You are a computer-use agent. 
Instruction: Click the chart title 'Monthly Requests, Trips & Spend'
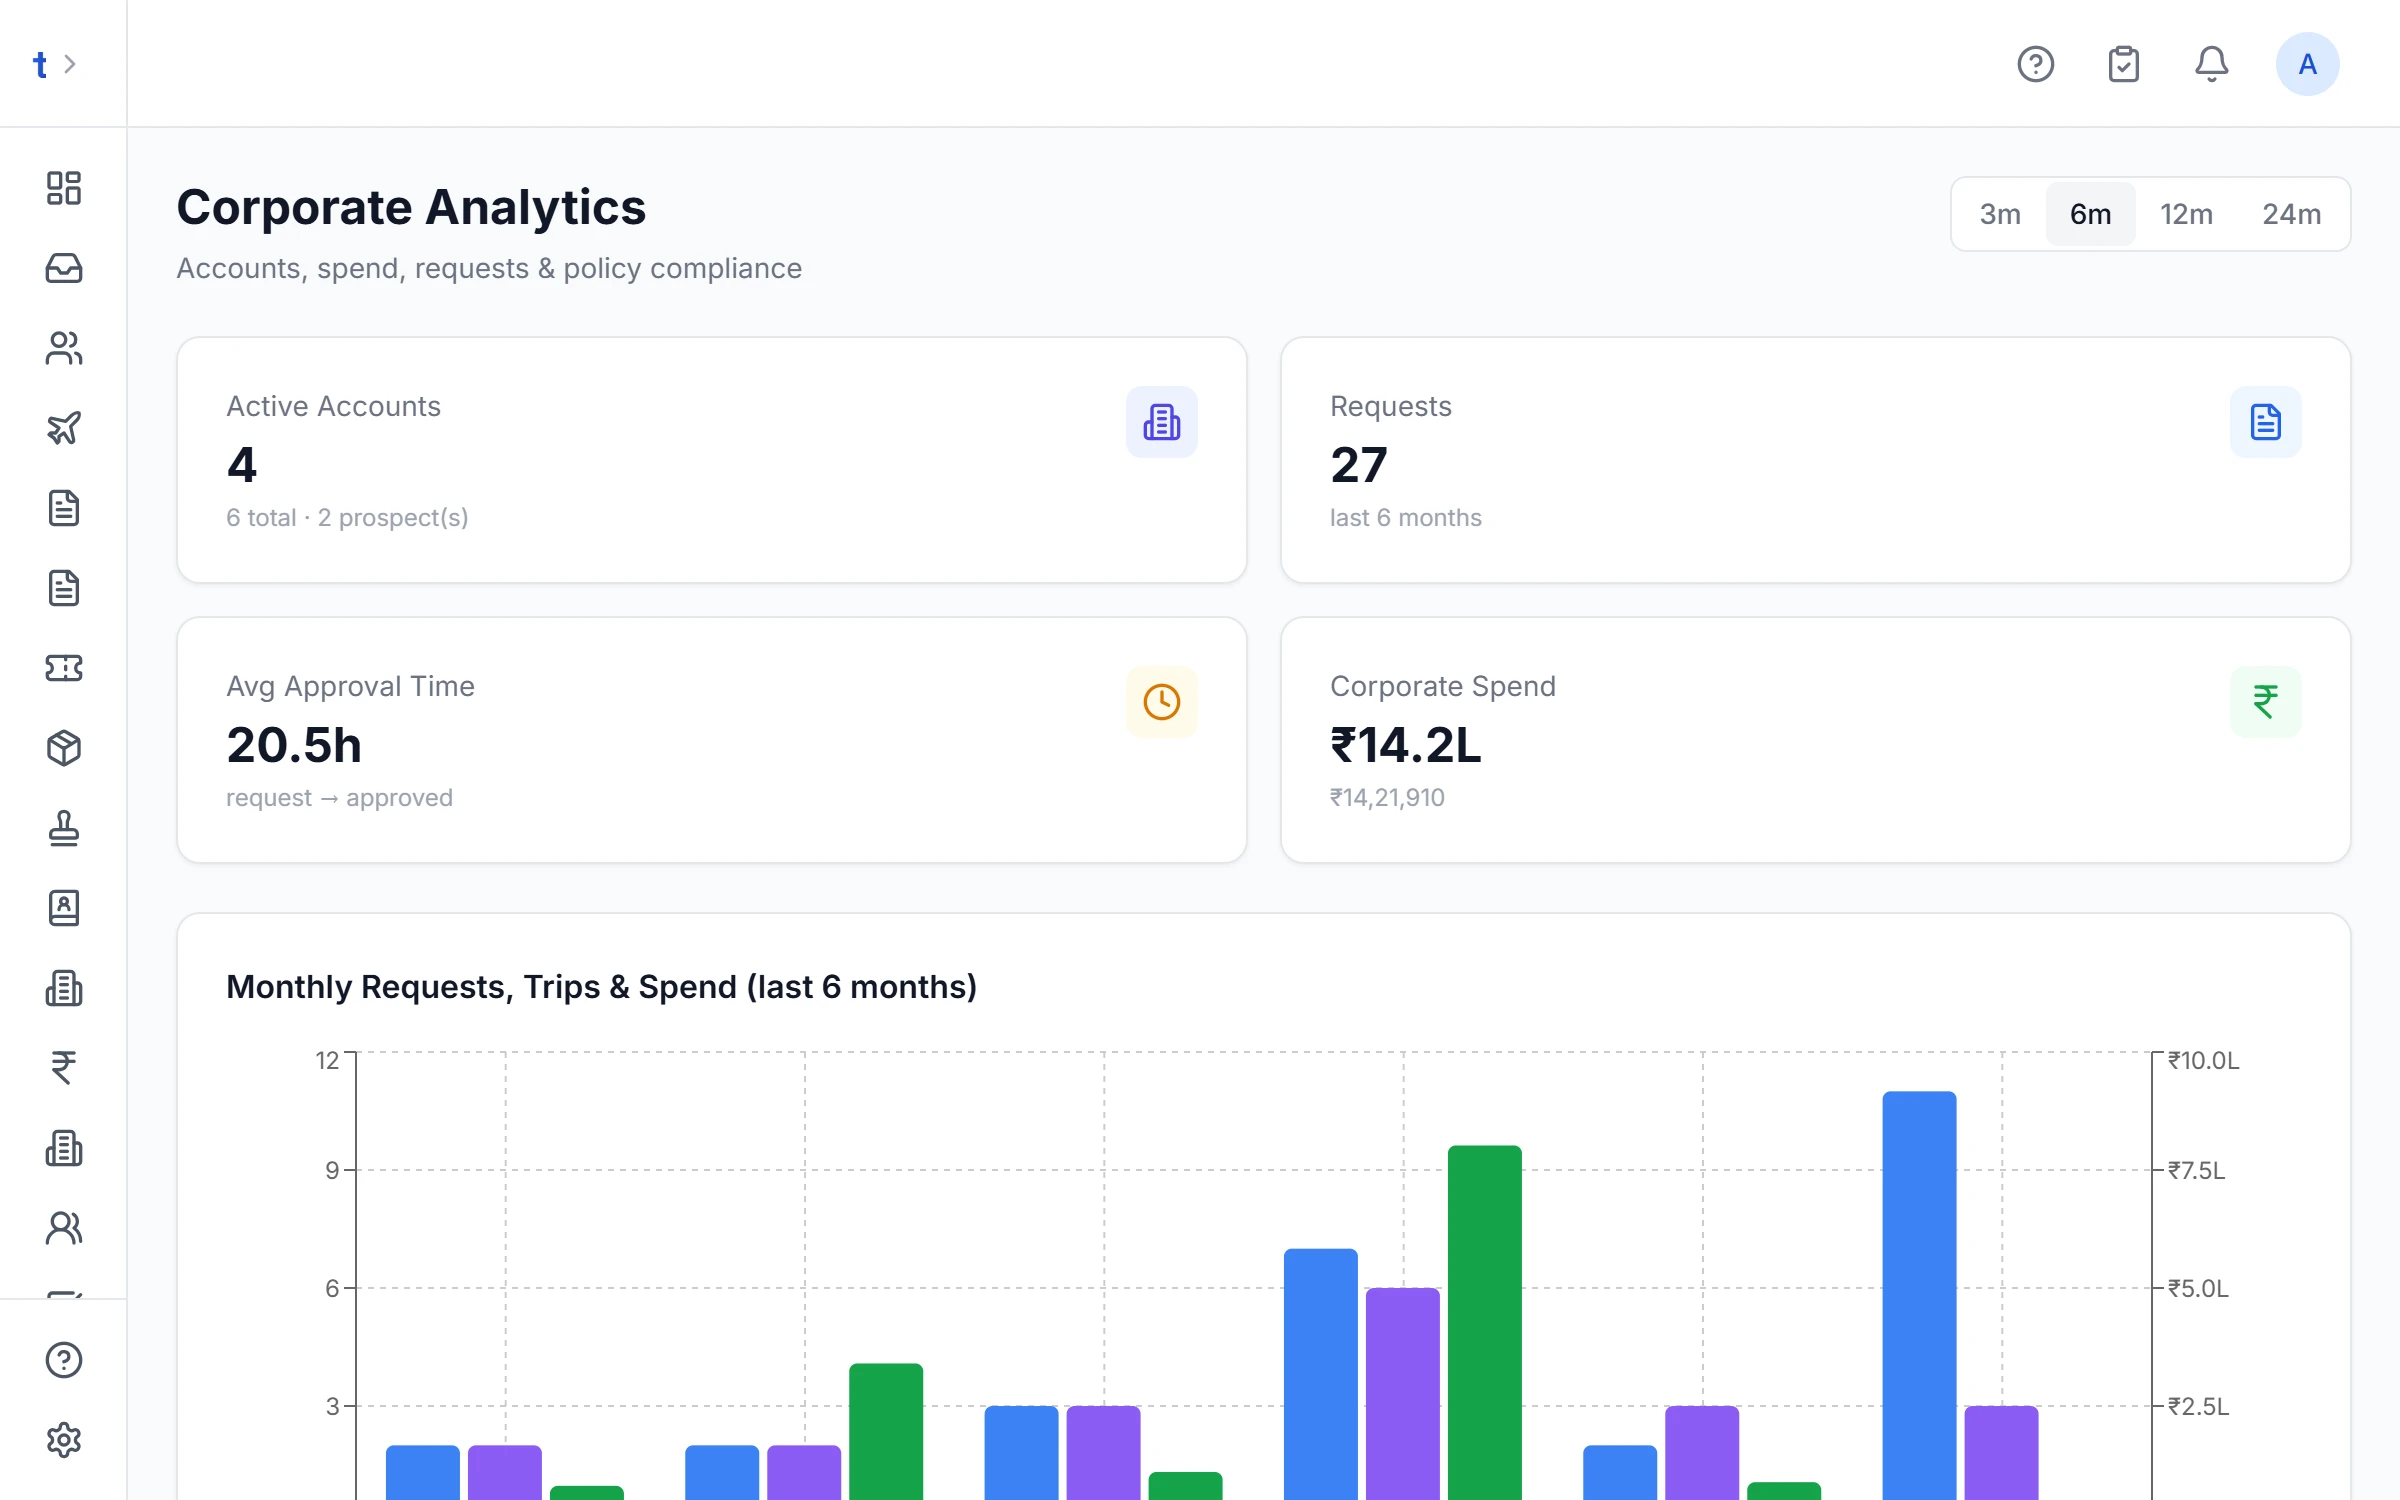click(601, 987)
